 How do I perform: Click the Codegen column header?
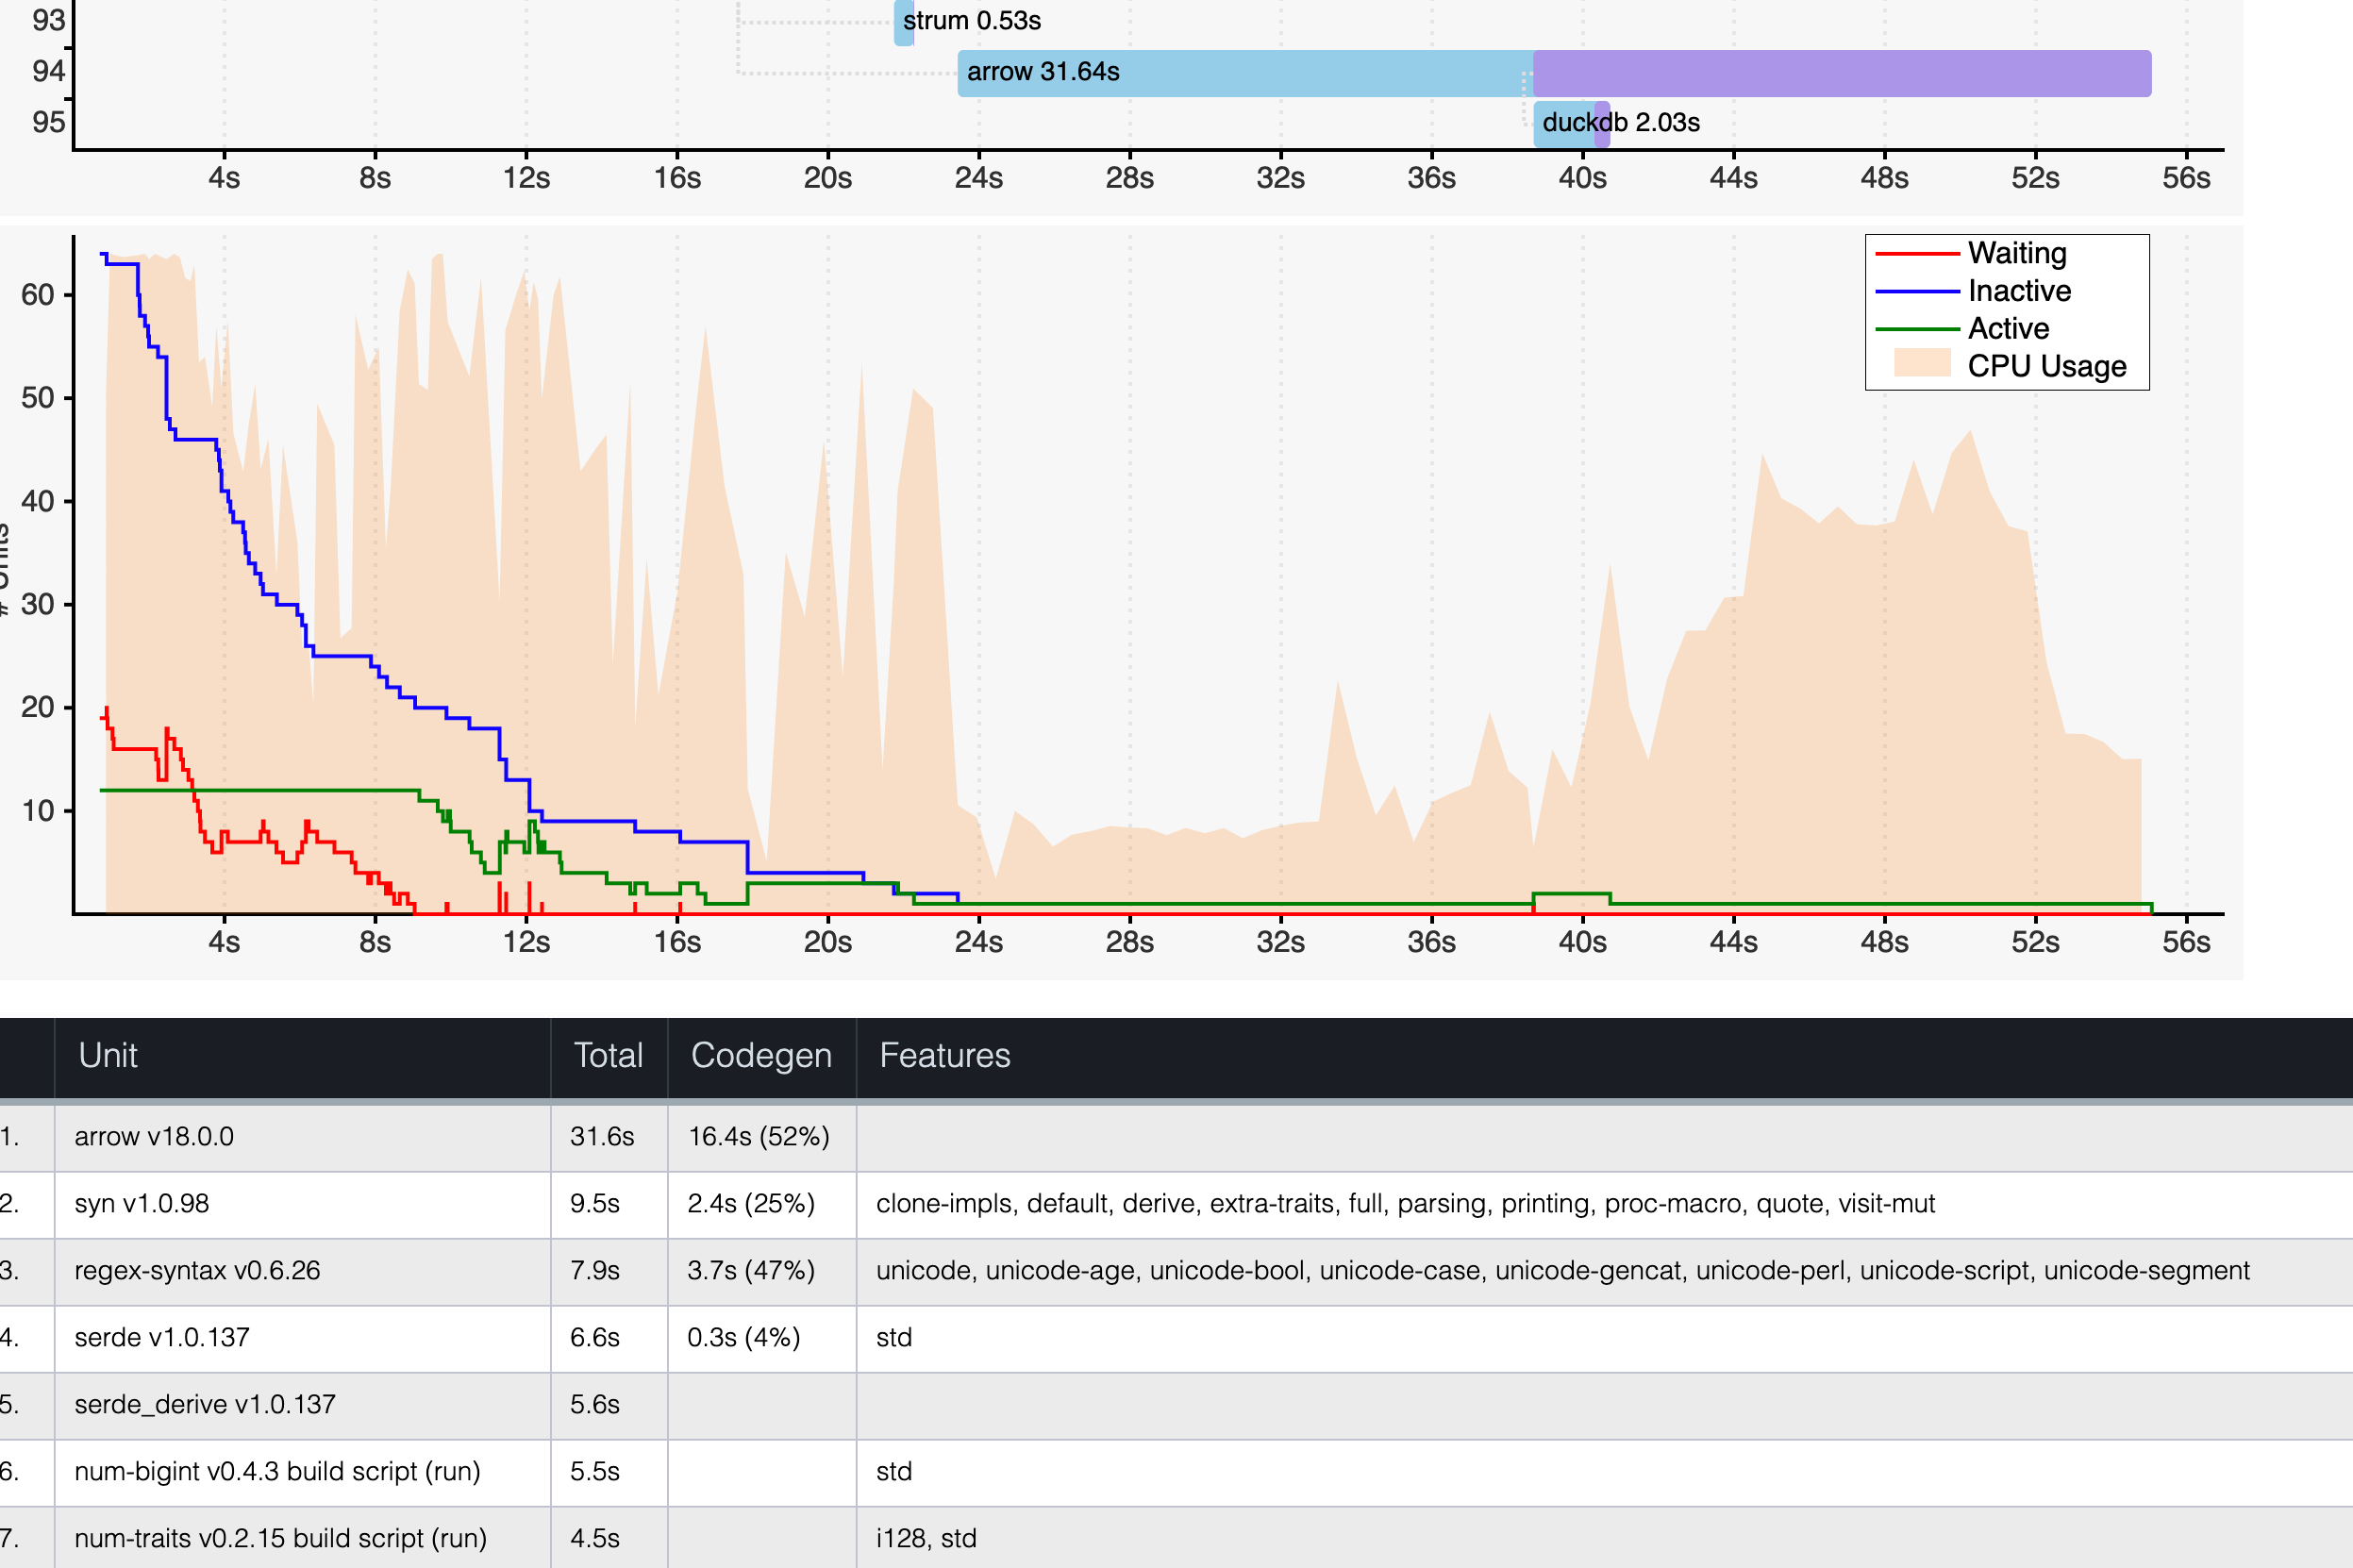point(761,1056)
